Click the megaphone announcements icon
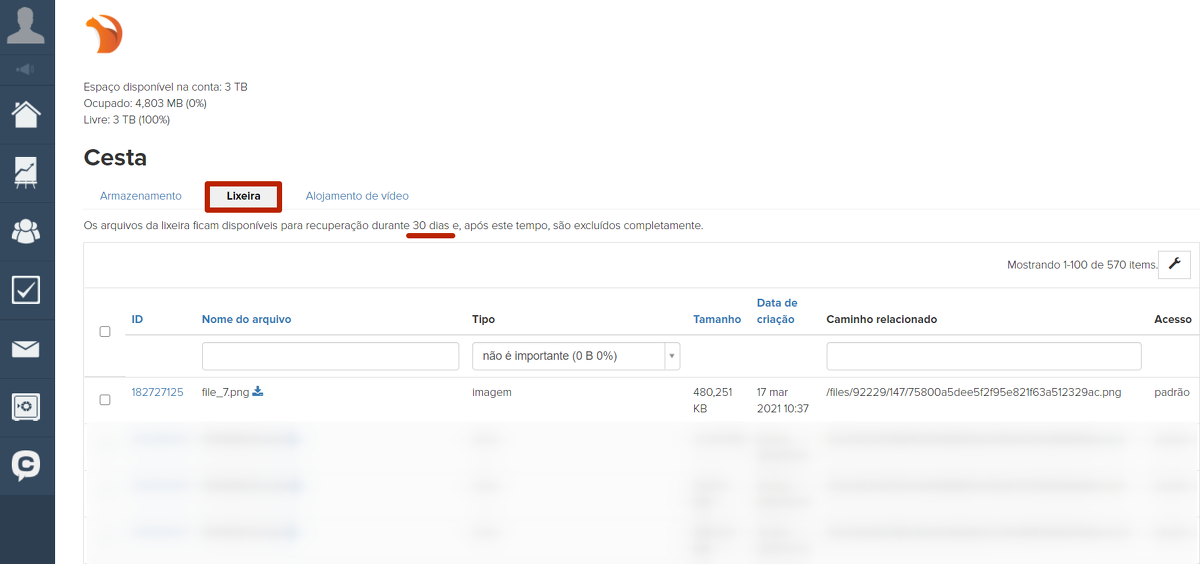Viewport: 1200px width, 564px height. [x=27, y=69]
